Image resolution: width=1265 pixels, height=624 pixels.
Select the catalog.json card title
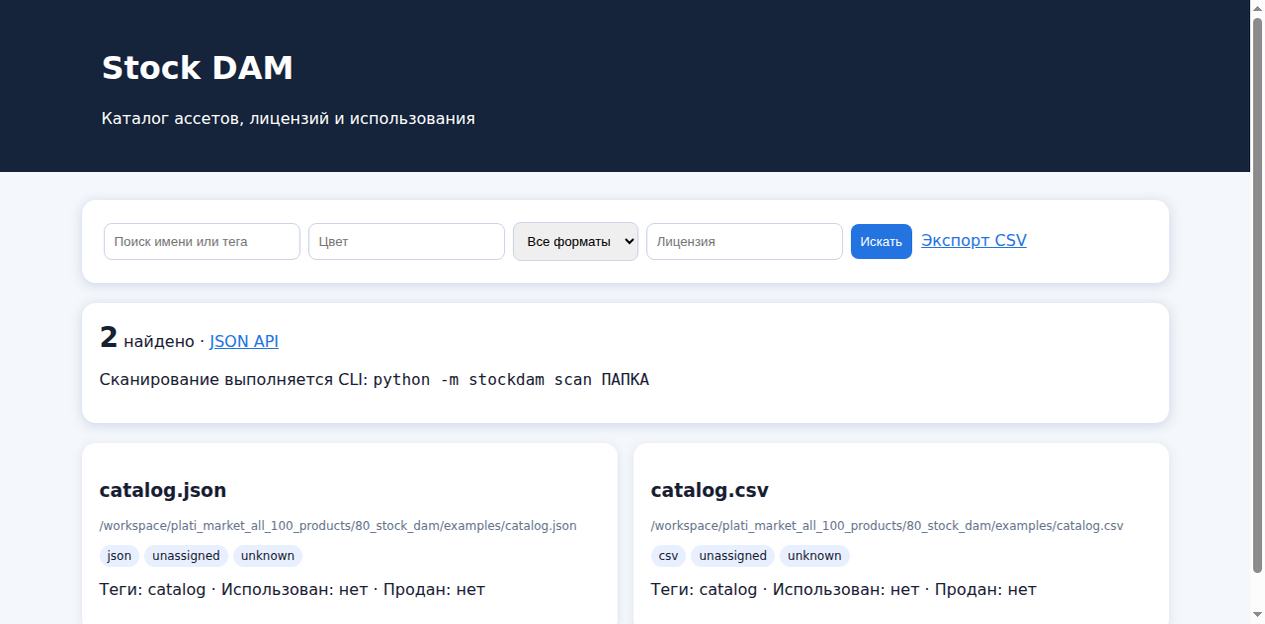pos(163,490)
